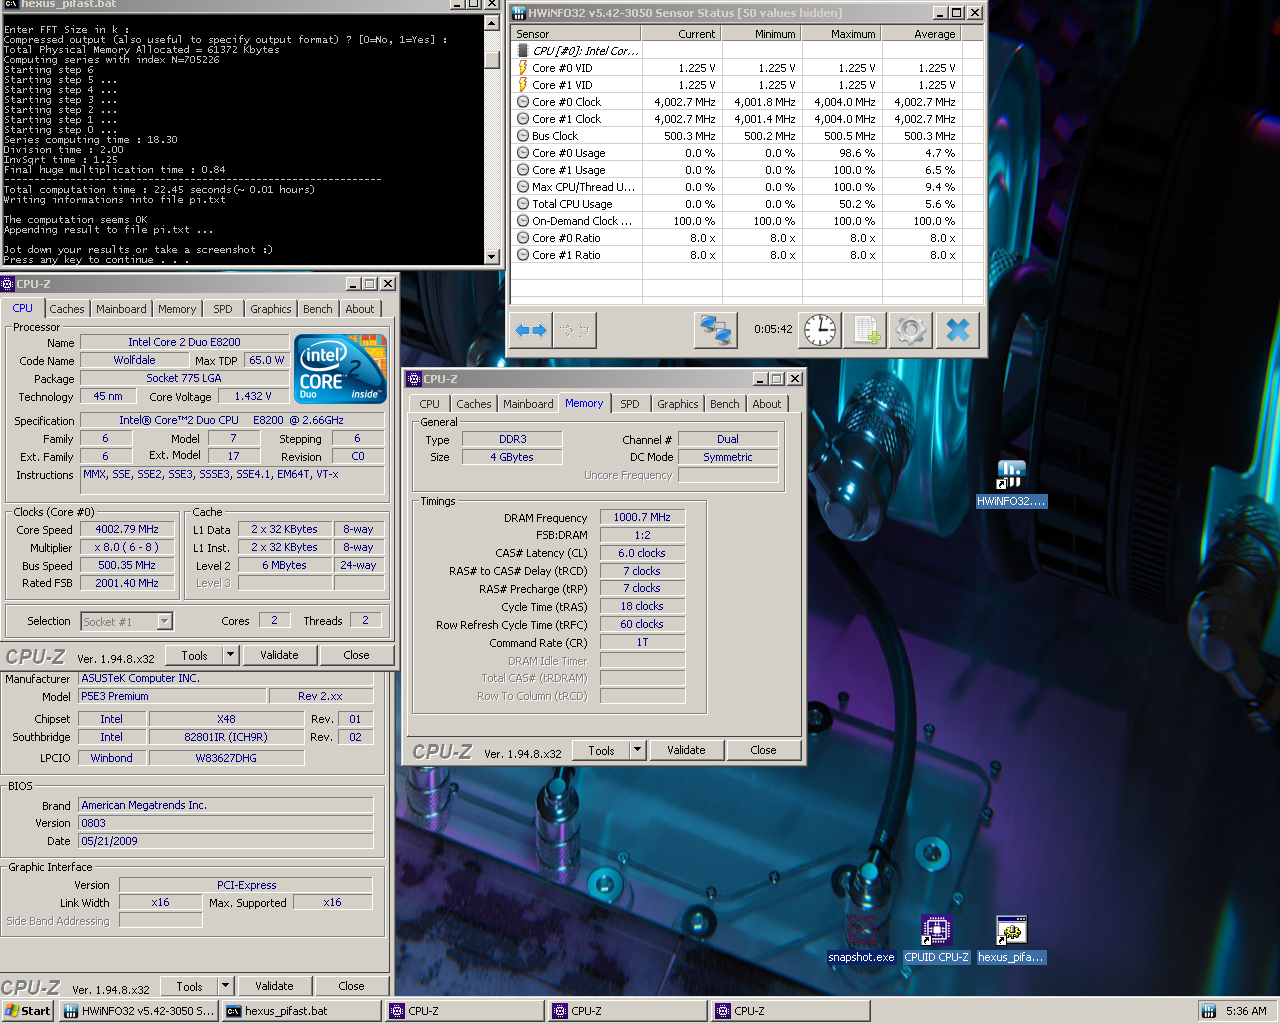The width and height of the screenshot is (1280, 1024).
Task: Click console window scrollbar up arrow
Action: tap(491, 23)
